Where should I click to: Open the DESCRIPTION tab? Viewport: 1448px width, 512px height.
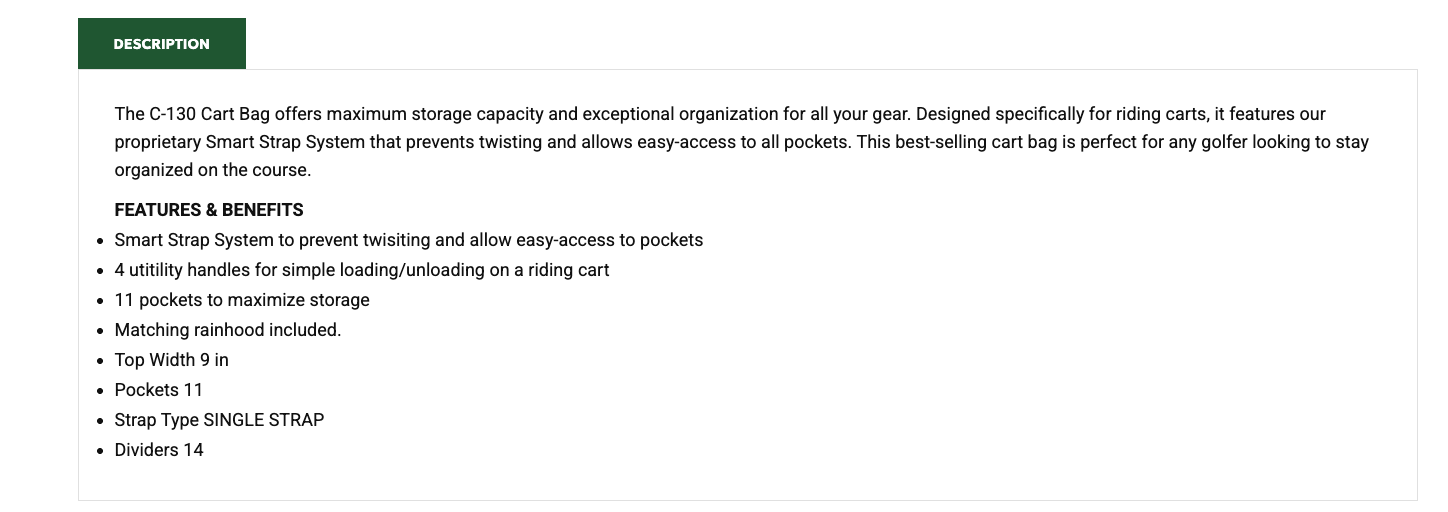[161, 44]
